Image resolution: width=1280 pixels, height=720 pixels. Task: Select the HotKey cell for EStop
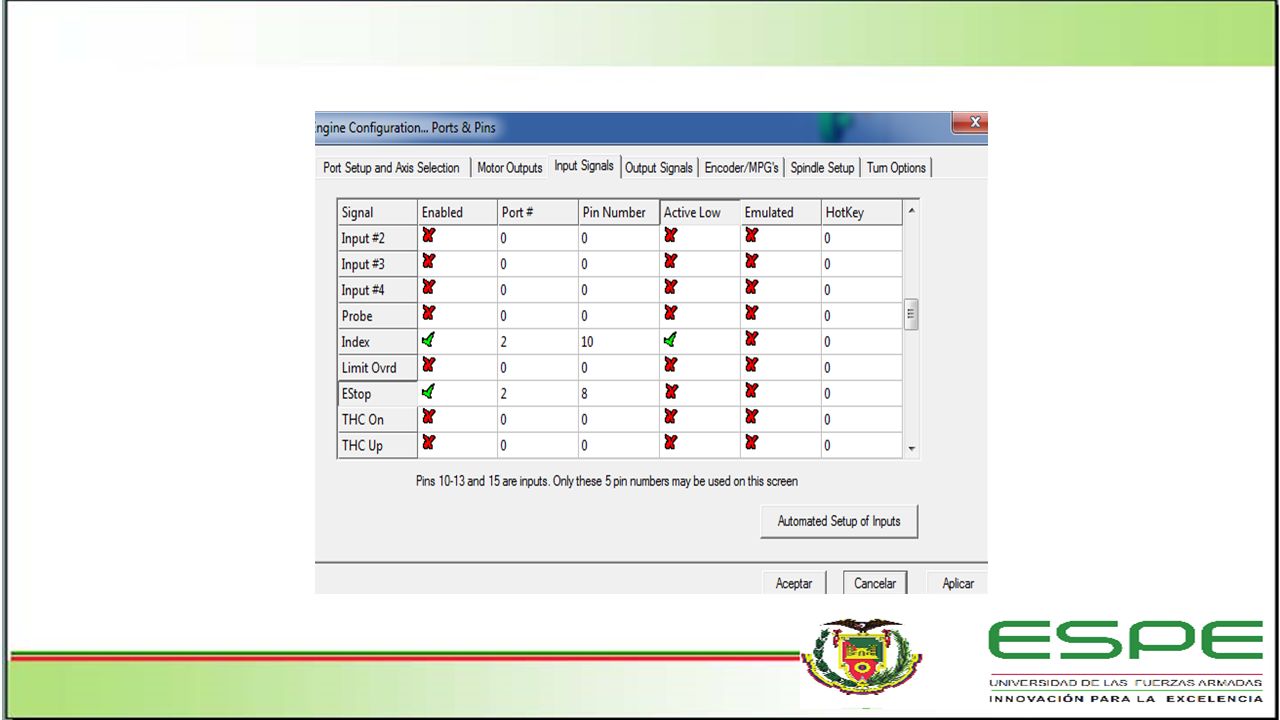click(x=862, y=393)
